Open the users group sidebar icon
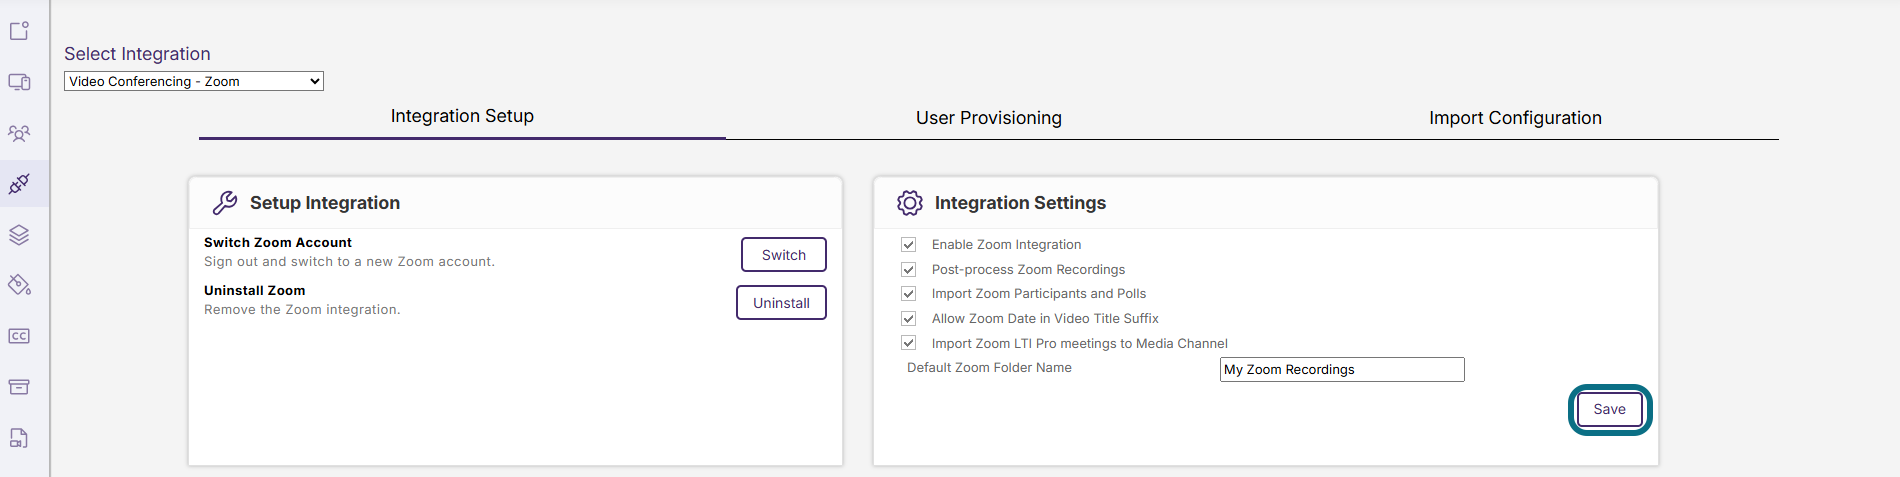Screen dimensions: 1900x477 (19, 133)
